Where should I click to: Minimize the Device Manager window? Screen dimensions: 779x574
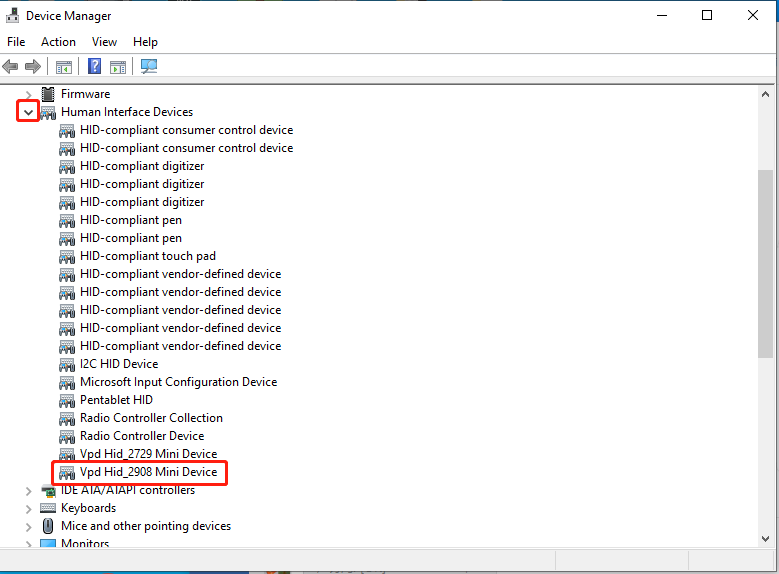(x=662, y=15)
